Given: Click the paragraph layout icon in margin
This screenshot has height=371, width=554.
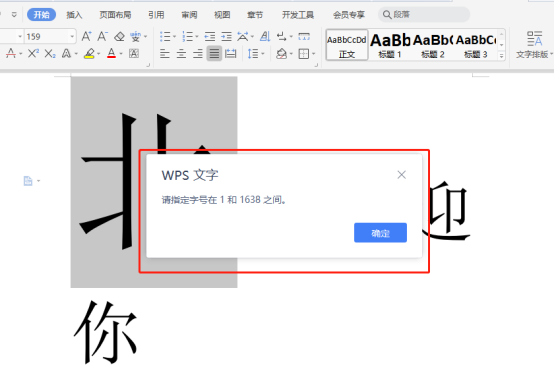Looking at the screenshot, I should coord(28,181).
